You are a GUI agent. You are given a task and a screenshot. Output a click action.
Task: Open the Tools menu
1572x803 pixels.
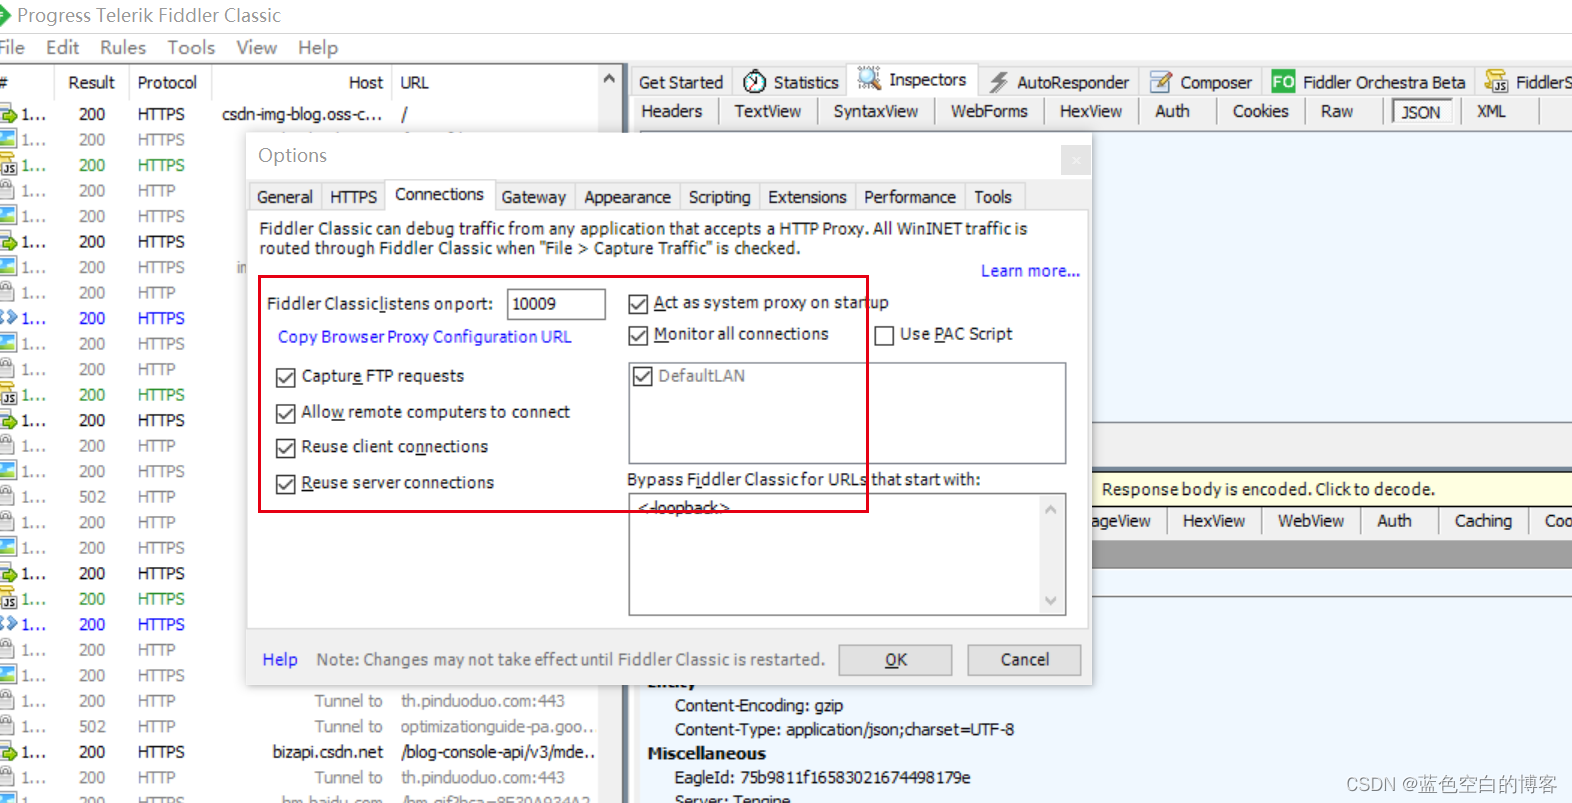[191, 47]
